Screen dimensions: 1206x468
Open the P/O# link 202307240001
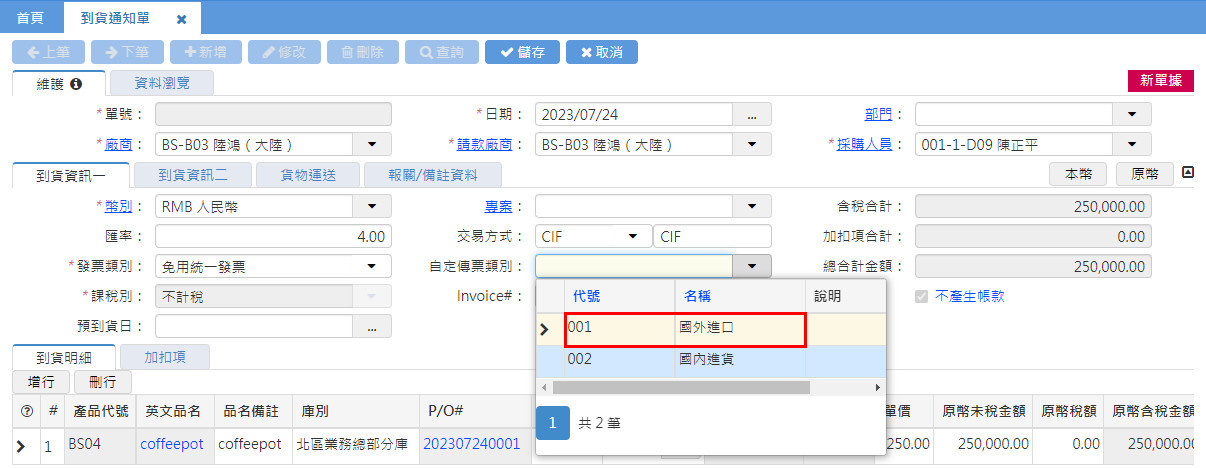[471, 443]
